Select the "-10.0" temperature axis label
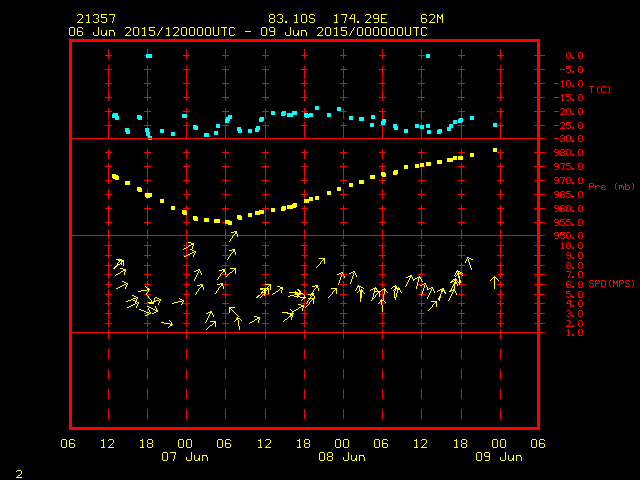The height and width of the screenshot is (480, 640). (x=569, y=84)
